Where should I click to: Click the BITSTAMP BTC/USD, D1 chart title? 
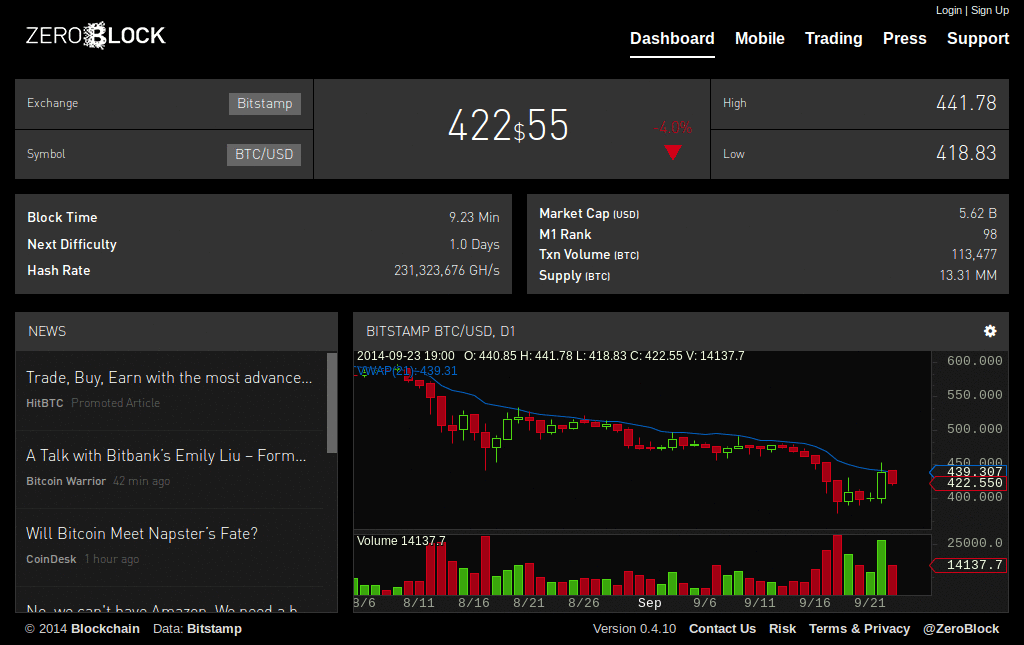pyautogui.click(x=441, y=332)
